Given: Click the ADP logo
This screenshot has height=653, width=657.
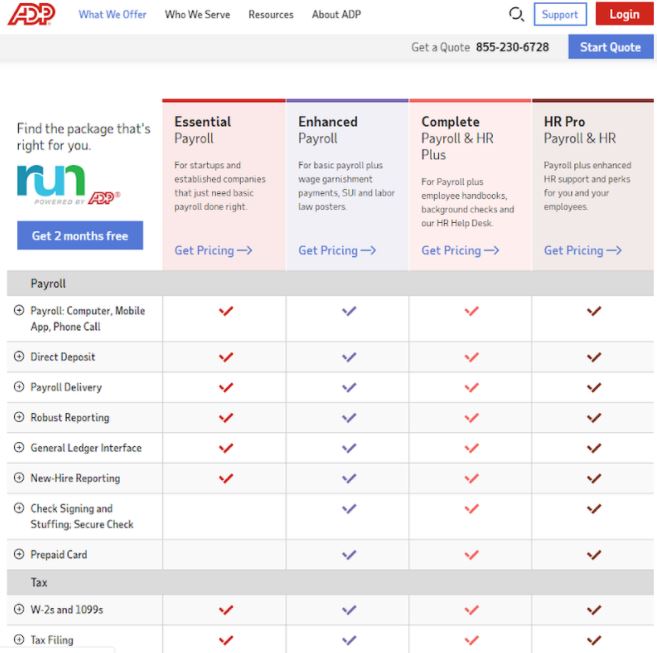Looking at the screenshot, I should [x=31, y=14].
